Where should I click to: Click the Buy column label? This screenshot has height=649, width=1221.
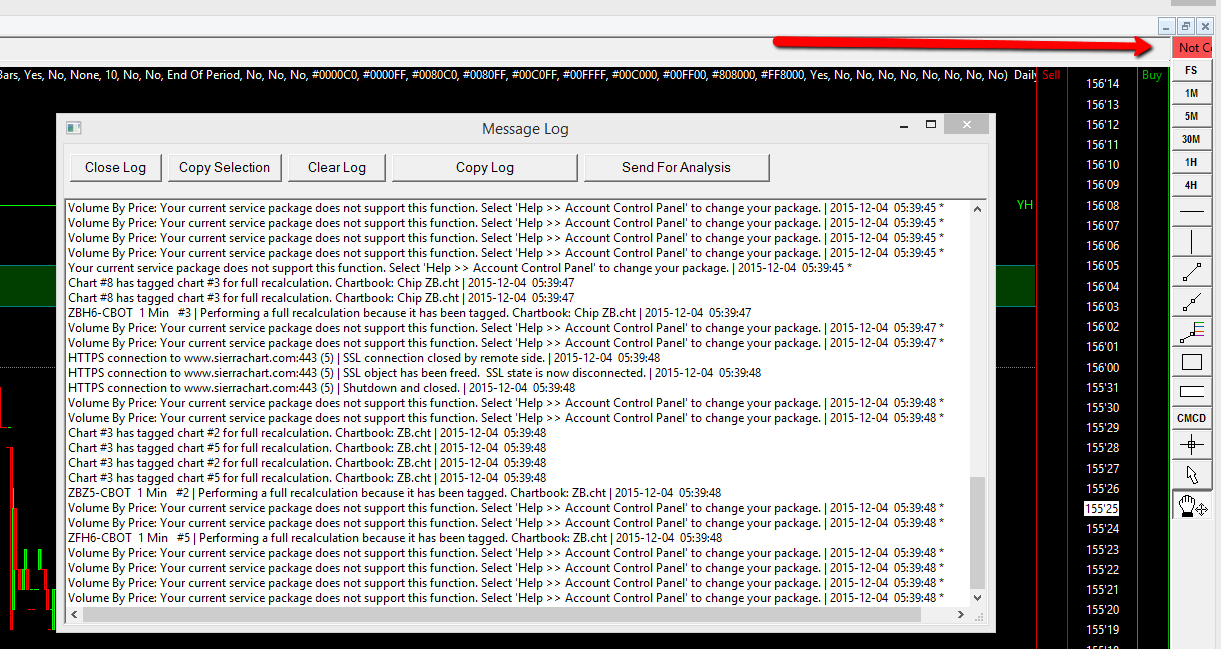click(x=1152, y=75)
